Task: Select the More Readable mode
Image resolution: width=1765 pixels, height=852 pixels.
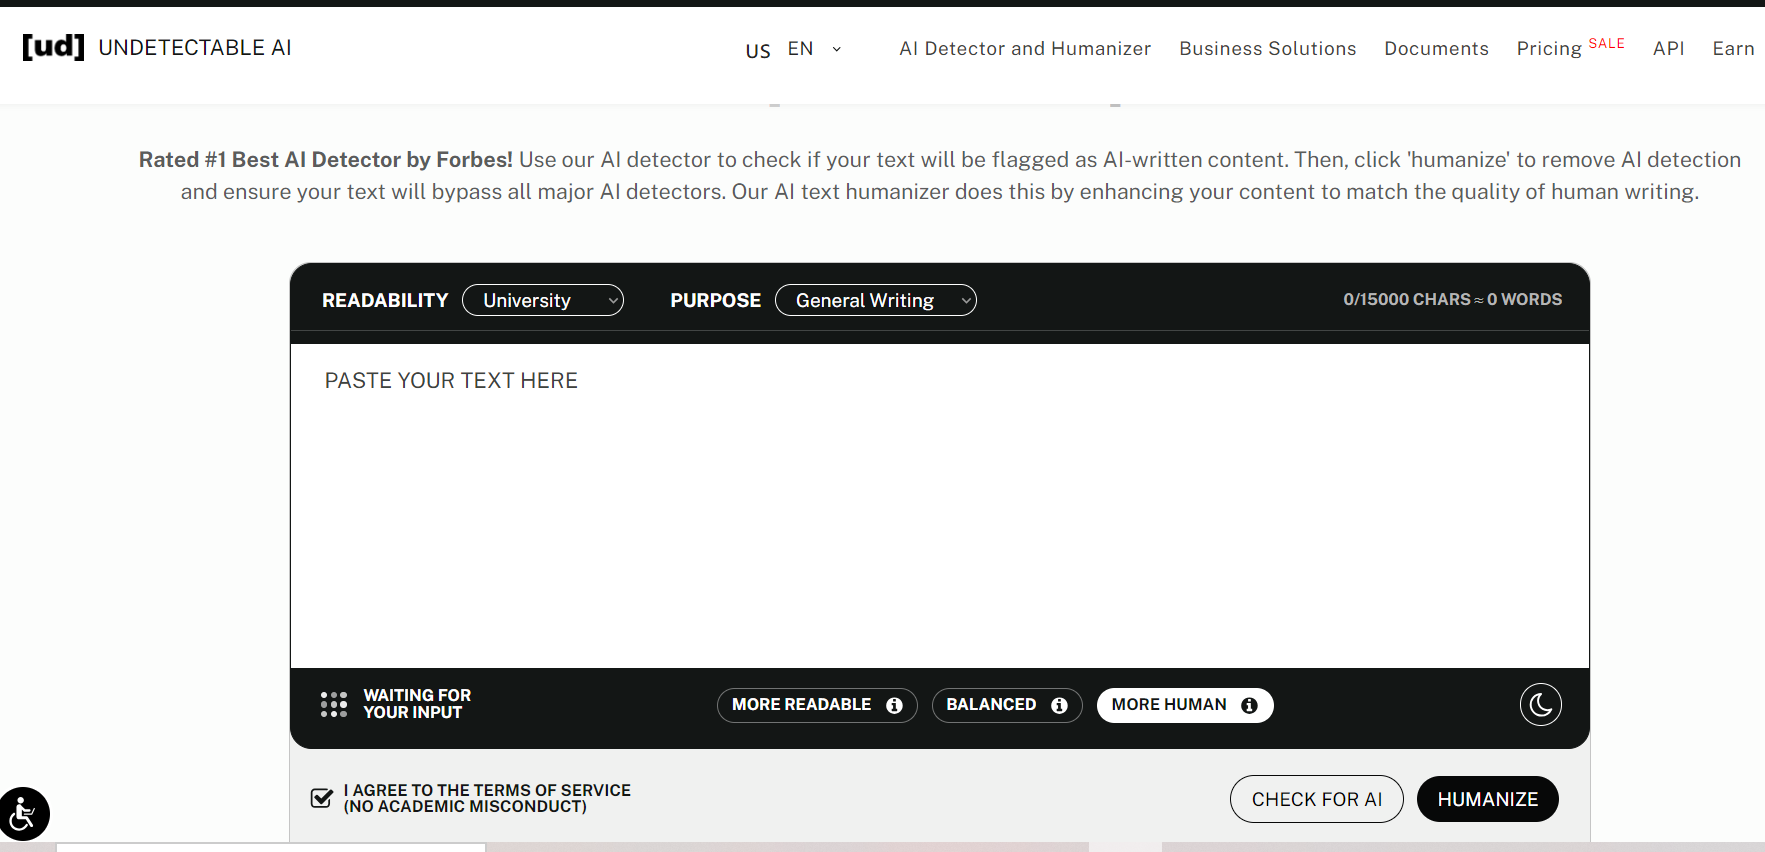Action: click(x=801, y=705)
